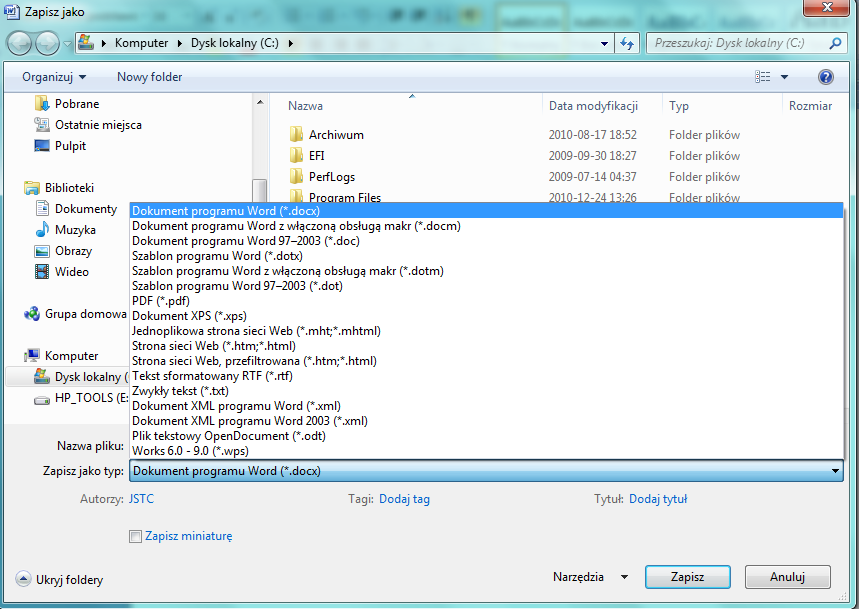This screenshot has width=859, height=609.
Task: Expand the Komputer breadcrumb arrow
Action: [x=180, y=43]
